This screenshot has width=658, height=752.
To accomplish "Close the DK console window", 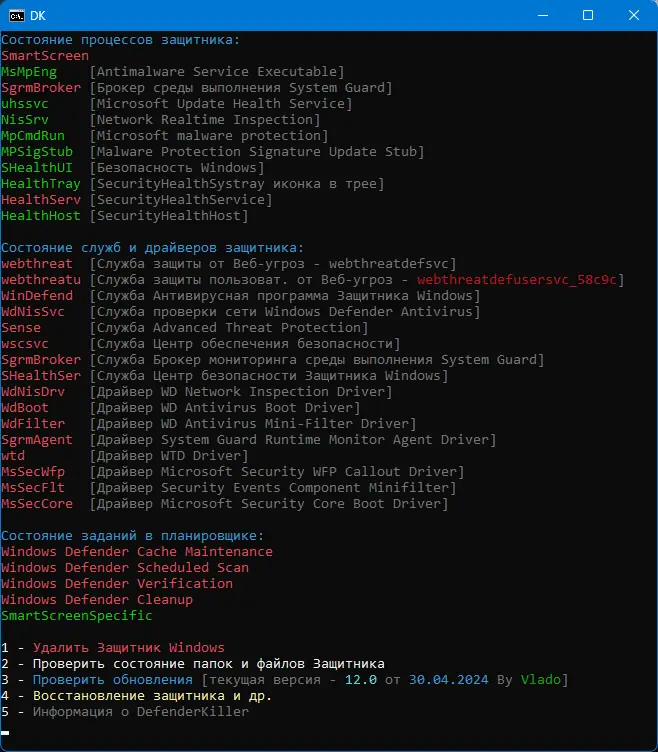I will 634,15.
